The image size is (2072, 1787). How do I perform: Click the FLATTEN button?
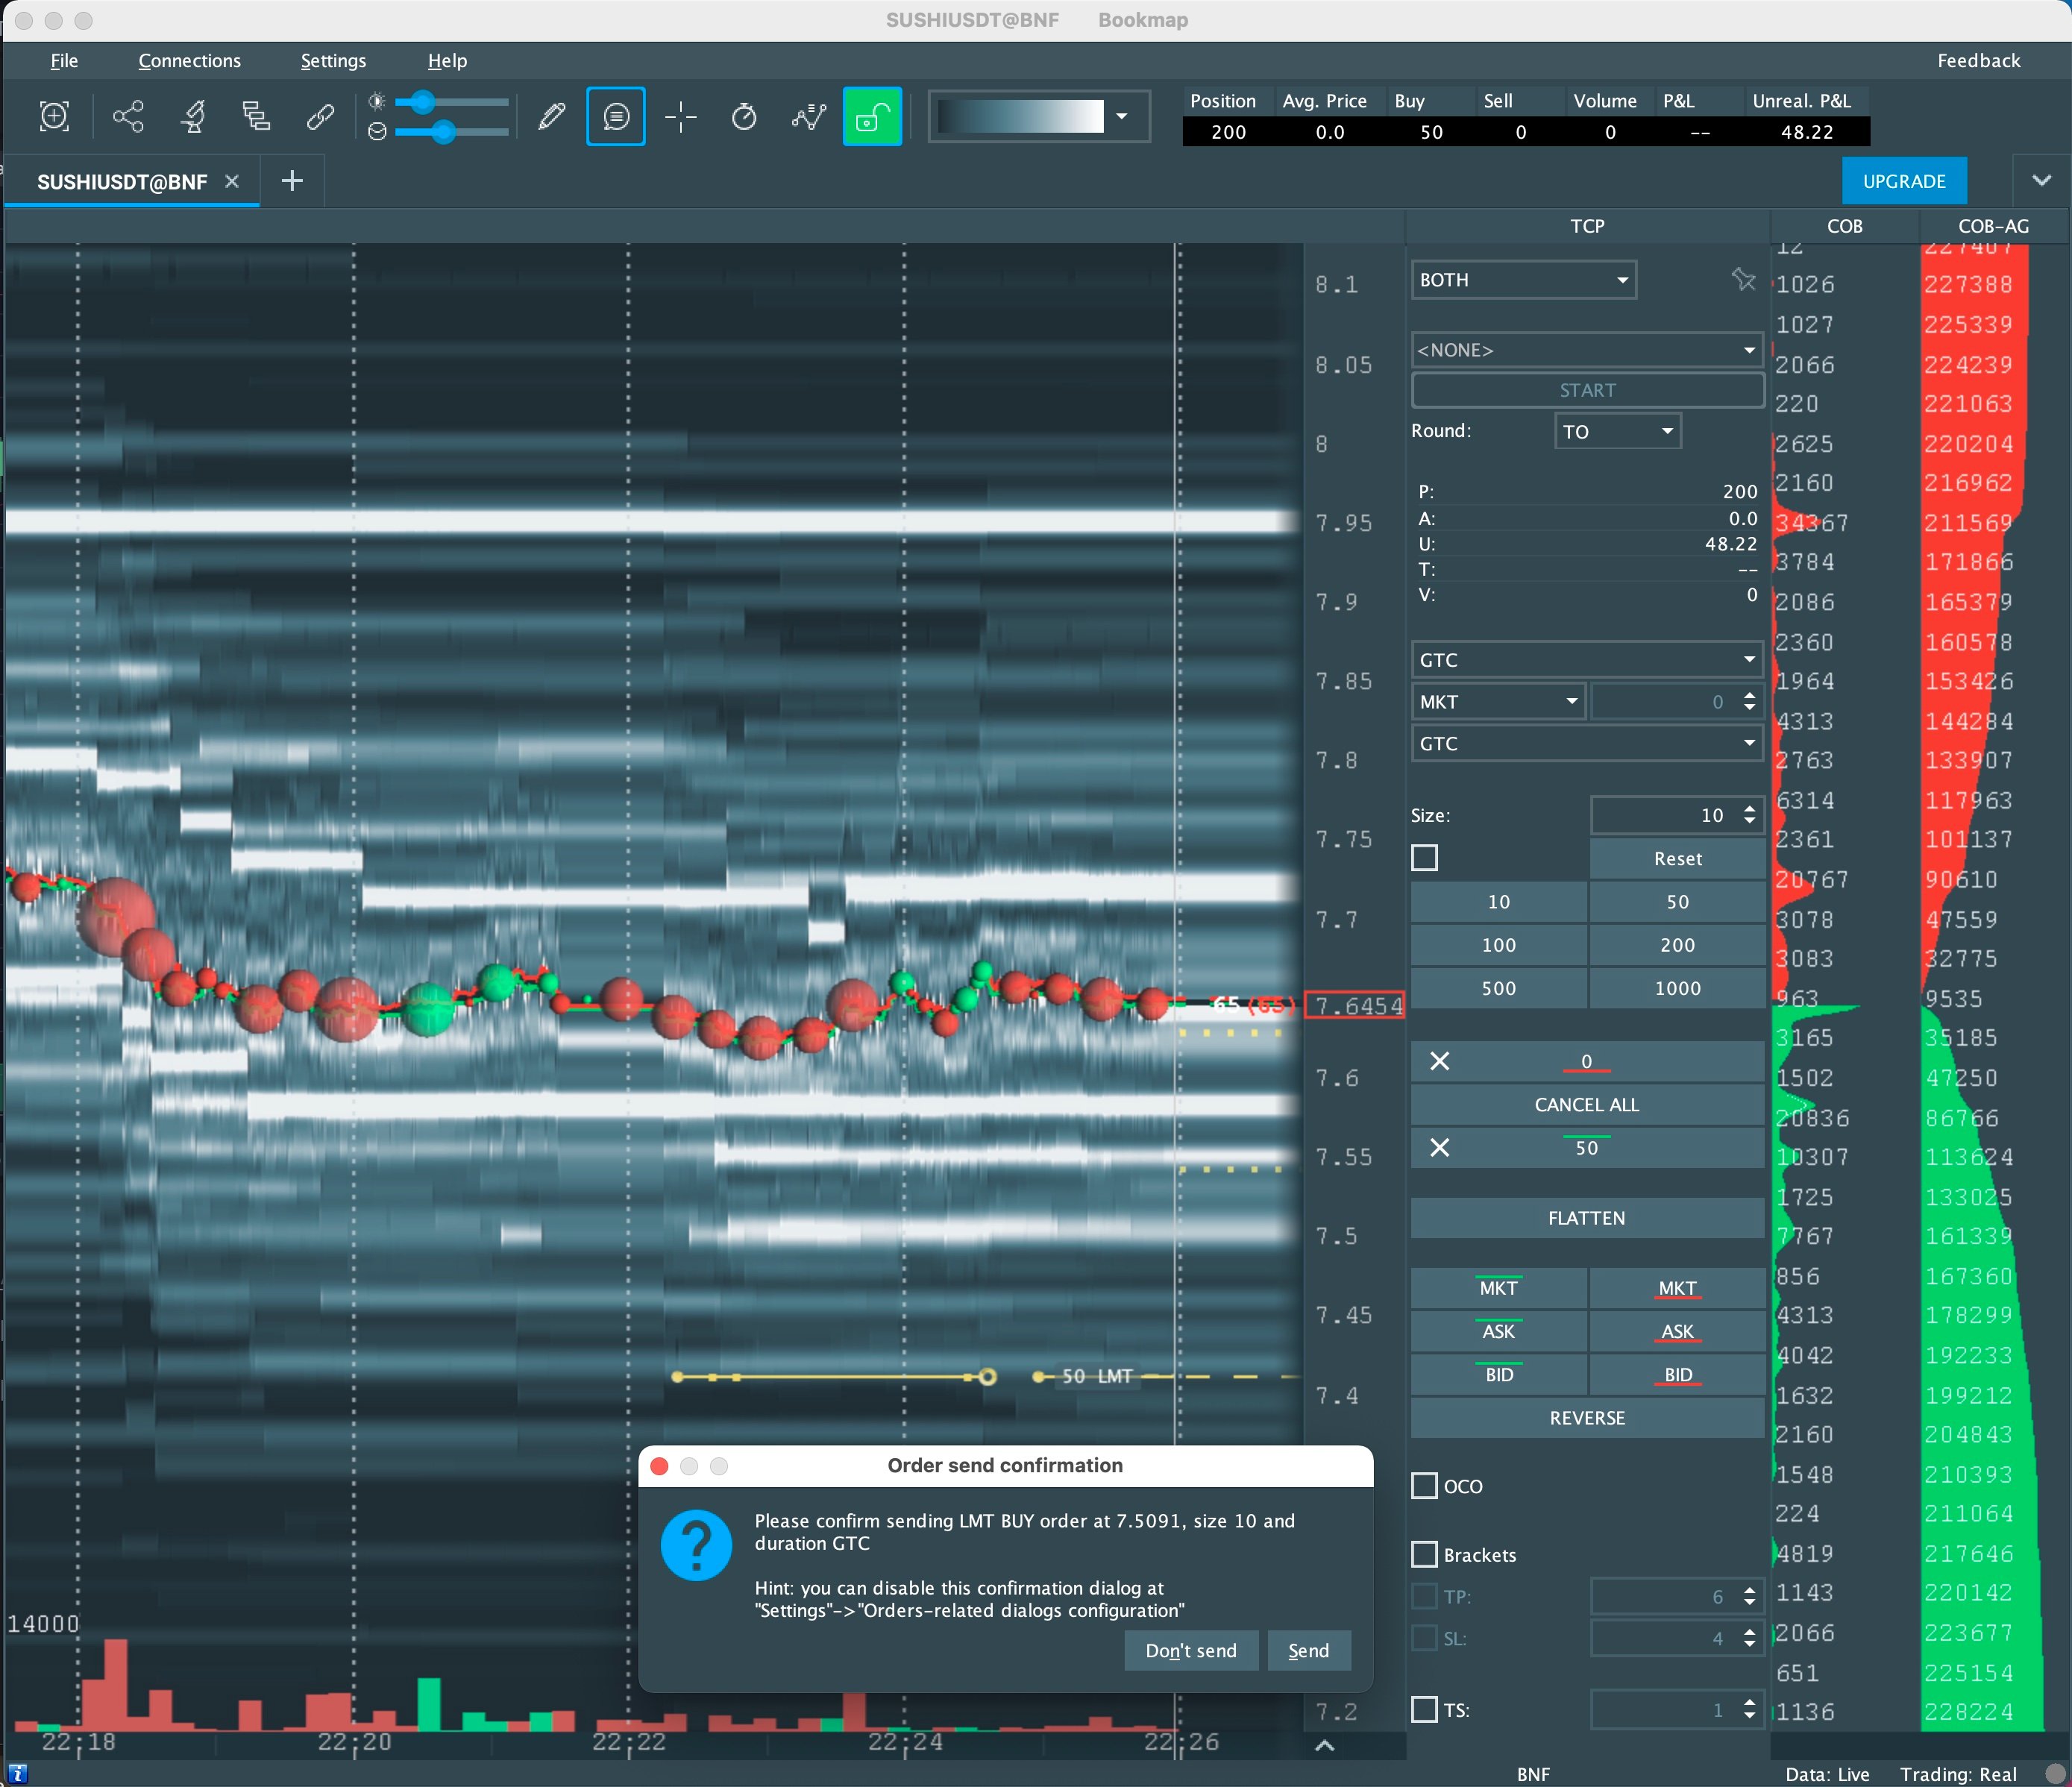(x=1586, y=1218)
